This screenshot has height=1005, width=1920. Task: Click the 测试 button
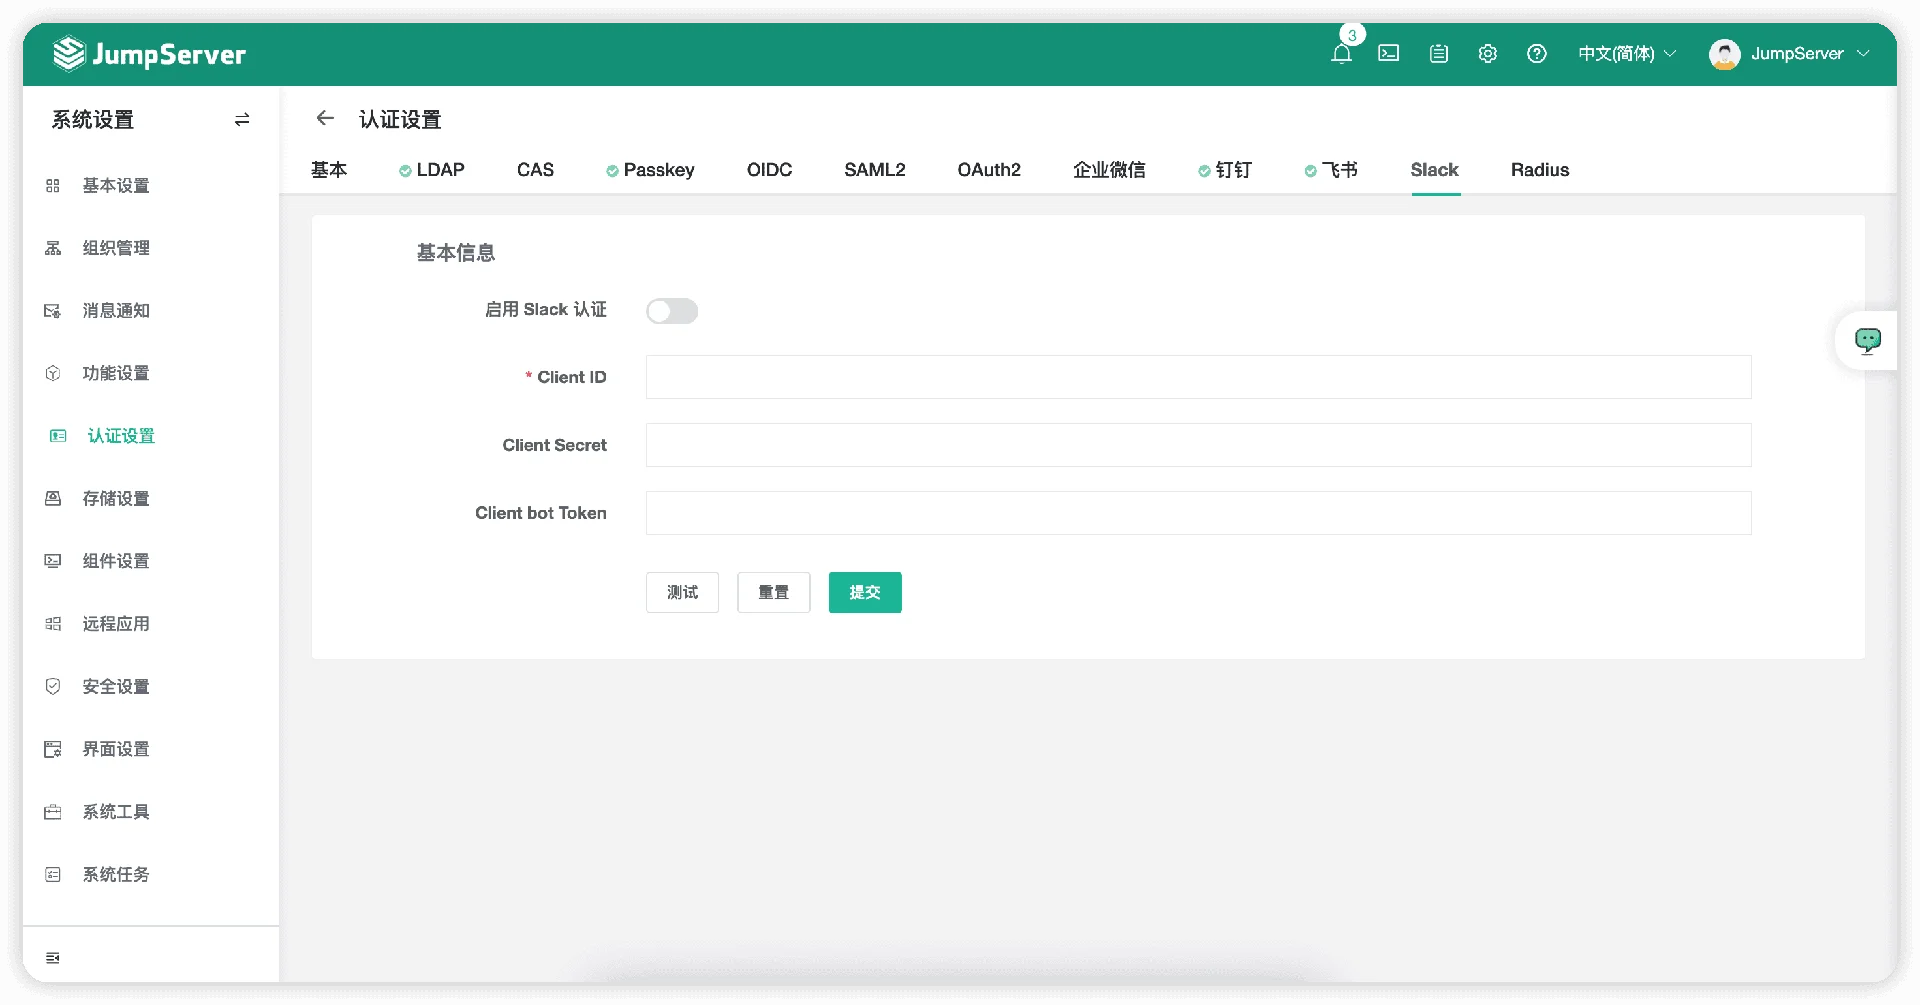click(x=682, y=593)
